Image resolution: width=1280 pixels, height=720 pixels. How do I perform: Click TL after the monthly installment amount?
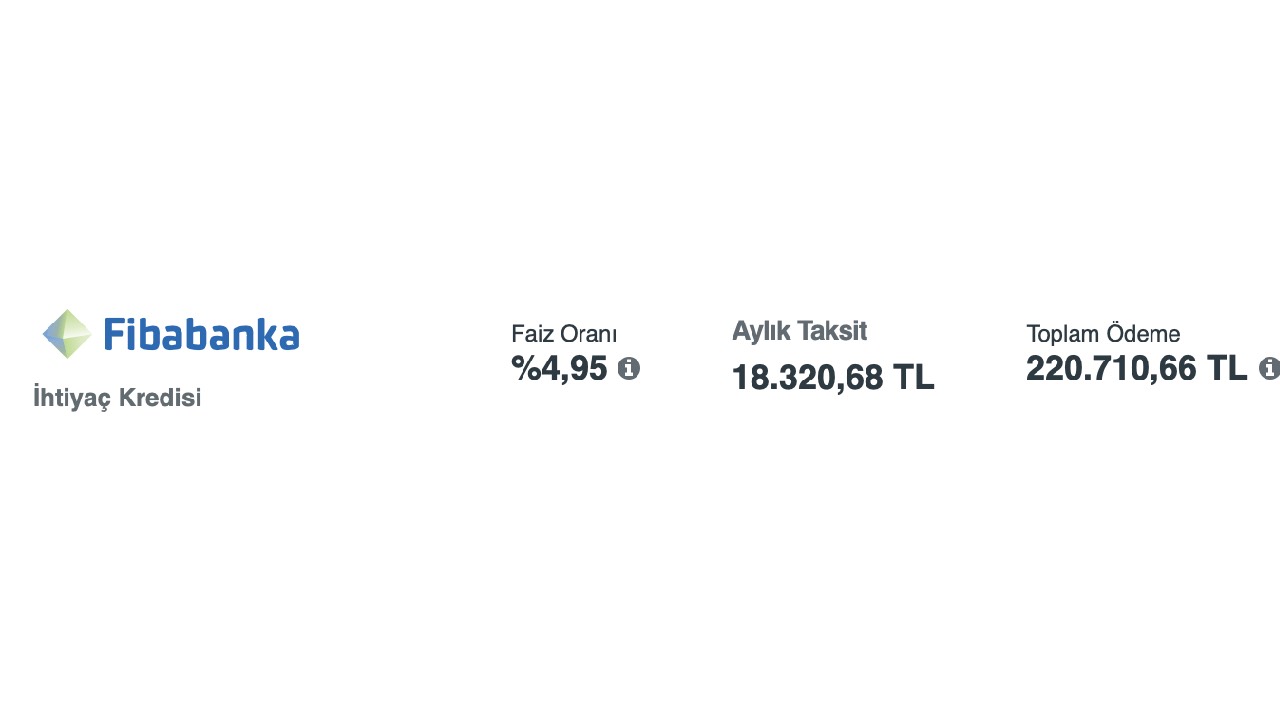(x=913, y=378)
